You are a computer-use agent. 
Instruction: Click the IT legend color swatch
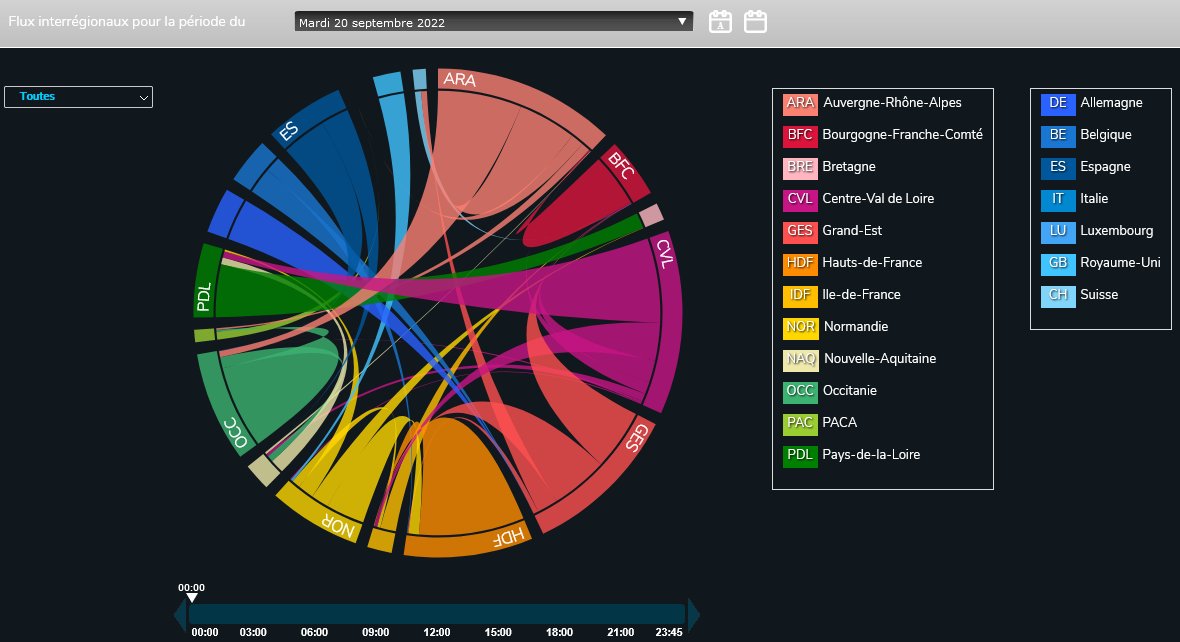pos(1058,199)
